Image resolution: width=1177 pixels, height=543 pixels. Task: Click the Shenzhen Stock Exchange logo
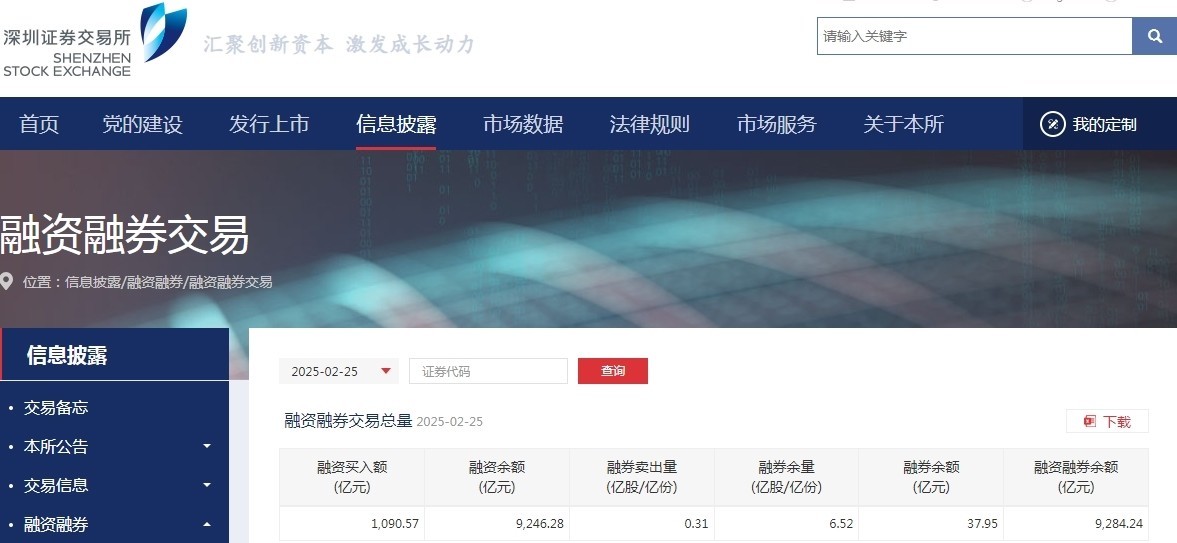coord(94,40)
